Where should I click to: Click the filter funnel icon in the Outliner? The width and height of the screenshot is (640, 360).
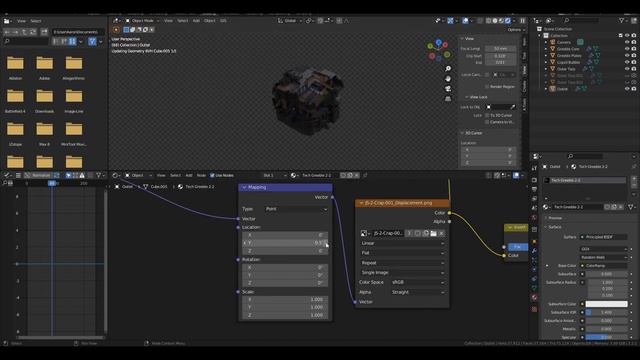click(x=622, y=20)
